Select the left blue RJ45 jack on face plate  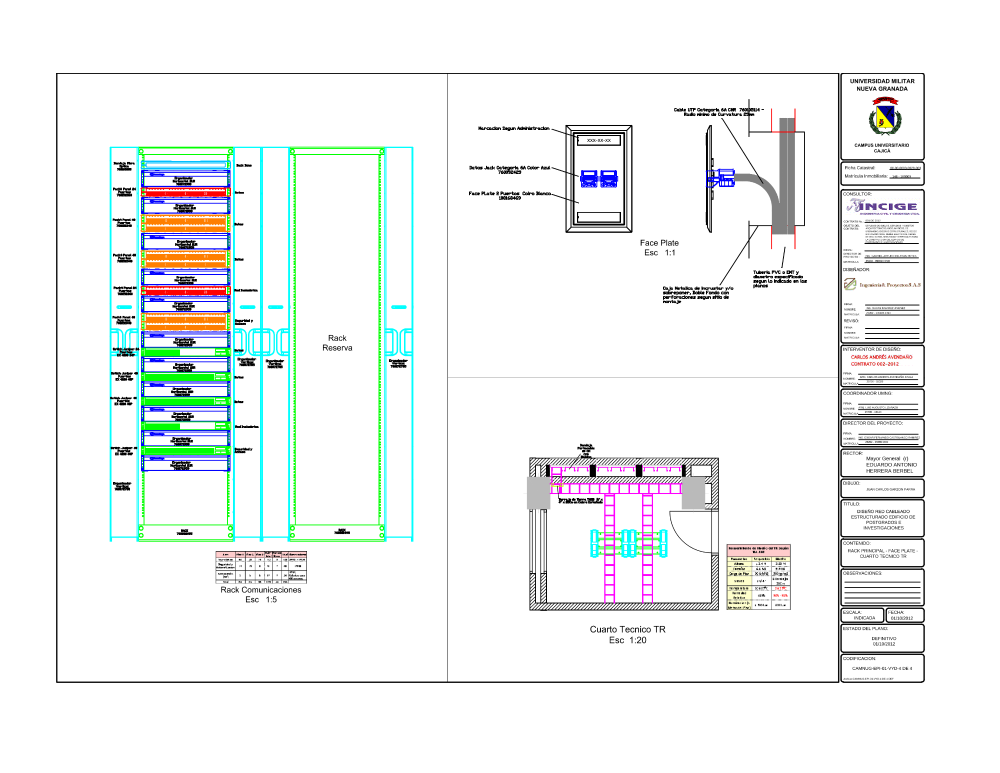[x=588, y=179]
